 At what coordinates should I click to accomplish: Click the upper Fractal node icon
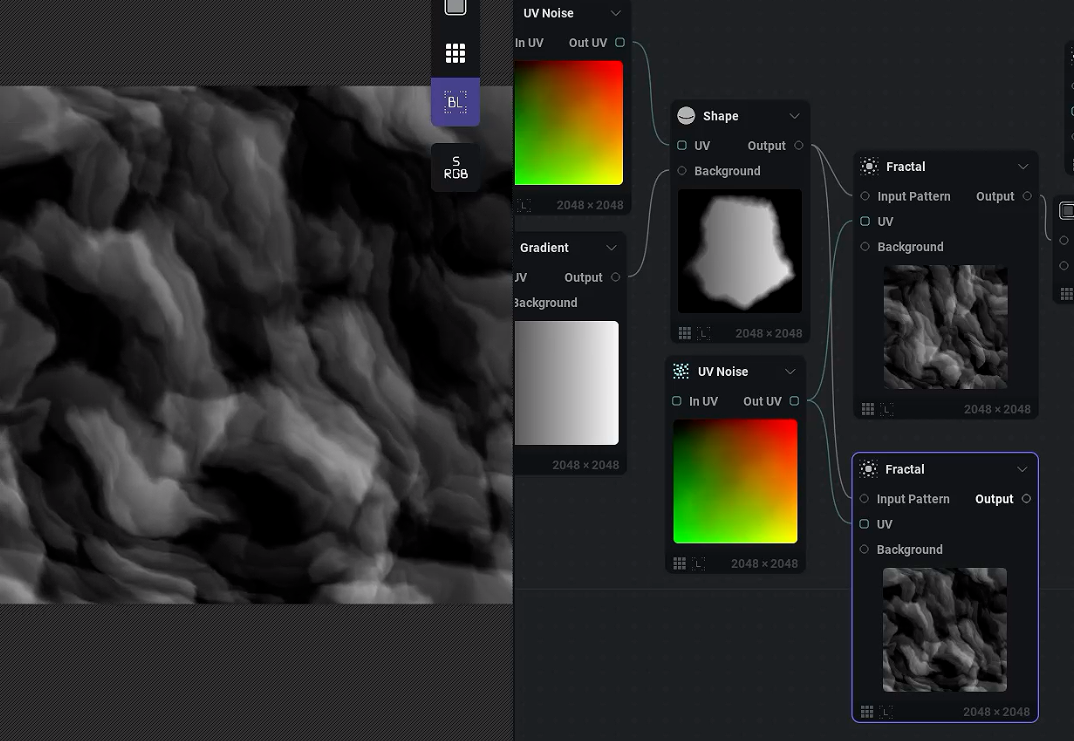[869, 166]
